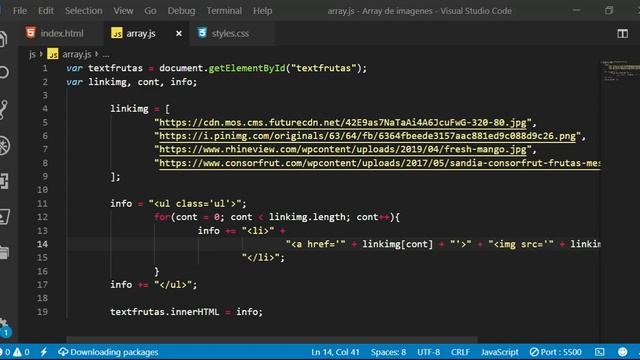
Task: Open the futurecdn.net image link on line 5
Action: tap(342, 122)
